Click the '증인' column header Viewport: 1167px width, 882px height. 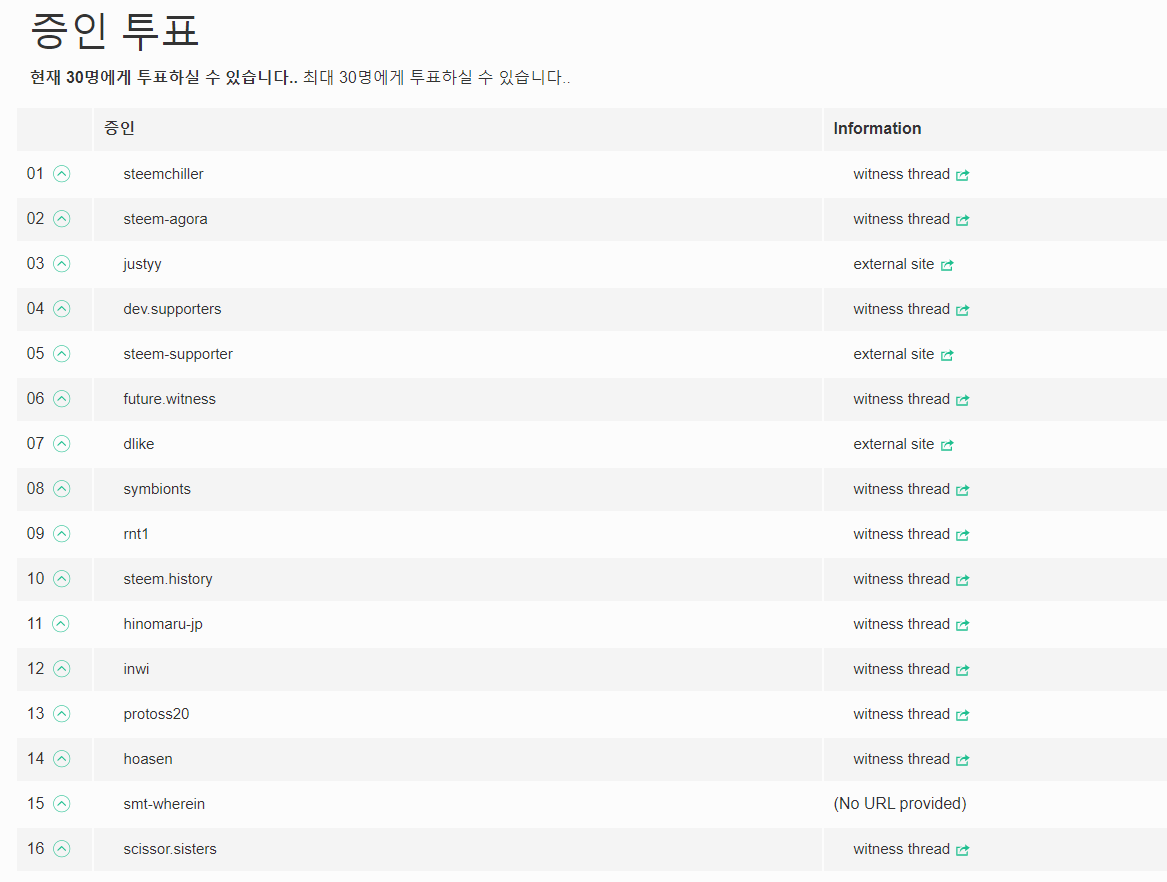(119, 128)
